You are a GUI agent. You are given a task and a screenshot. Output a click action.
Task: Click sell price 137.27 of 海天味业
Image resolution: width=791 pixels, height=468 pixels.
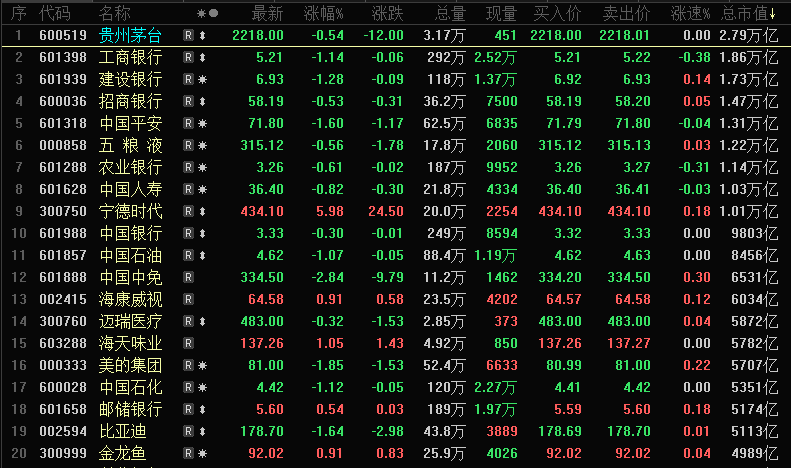pos(629,343)
